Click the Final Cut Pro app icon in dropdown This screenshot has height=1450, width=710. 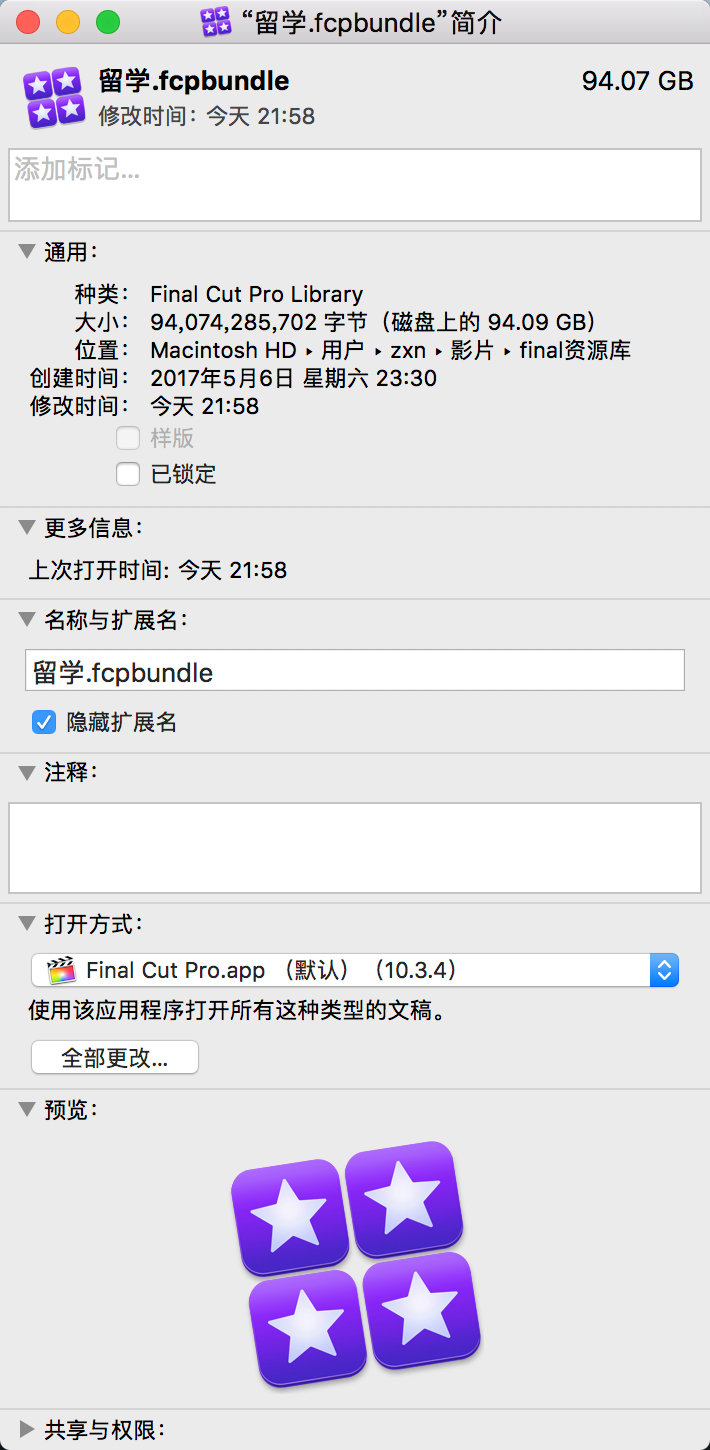62,970
